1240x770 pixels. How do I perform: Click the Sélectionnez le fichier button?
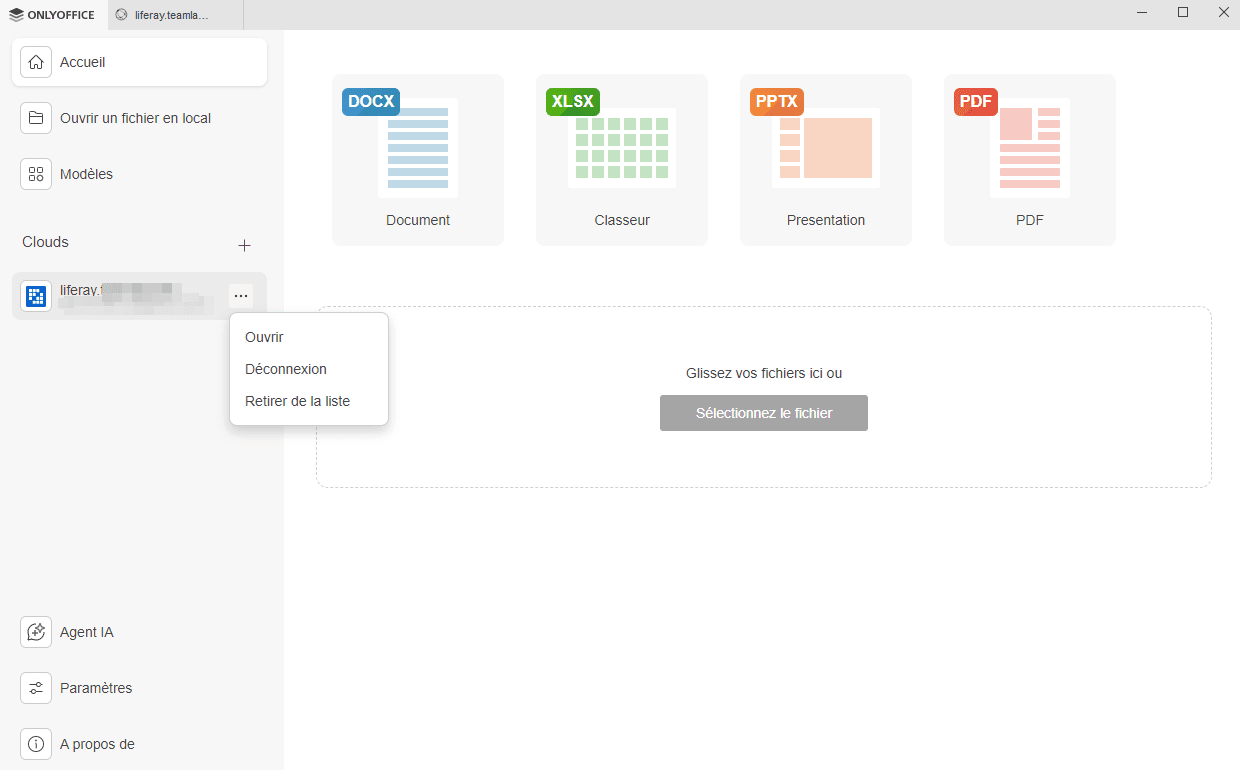[764, 413]
